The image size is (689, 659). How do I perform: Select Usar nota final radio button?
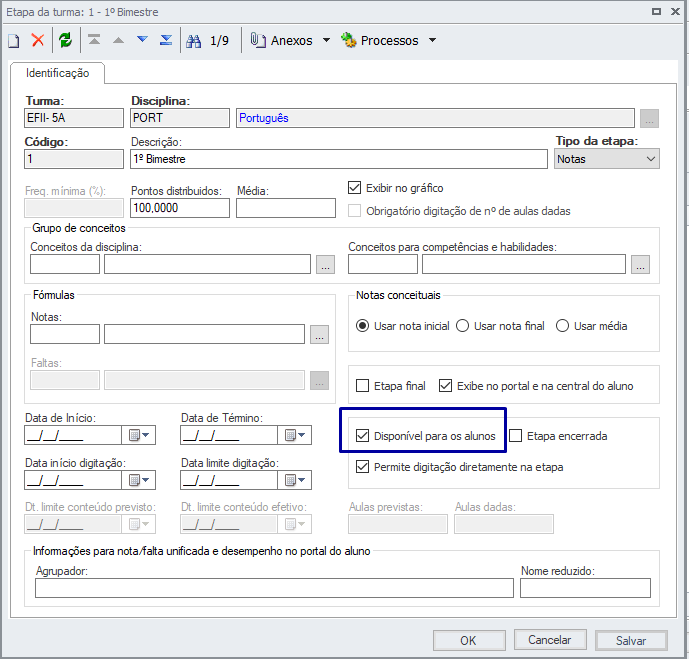tap(462, 326)
